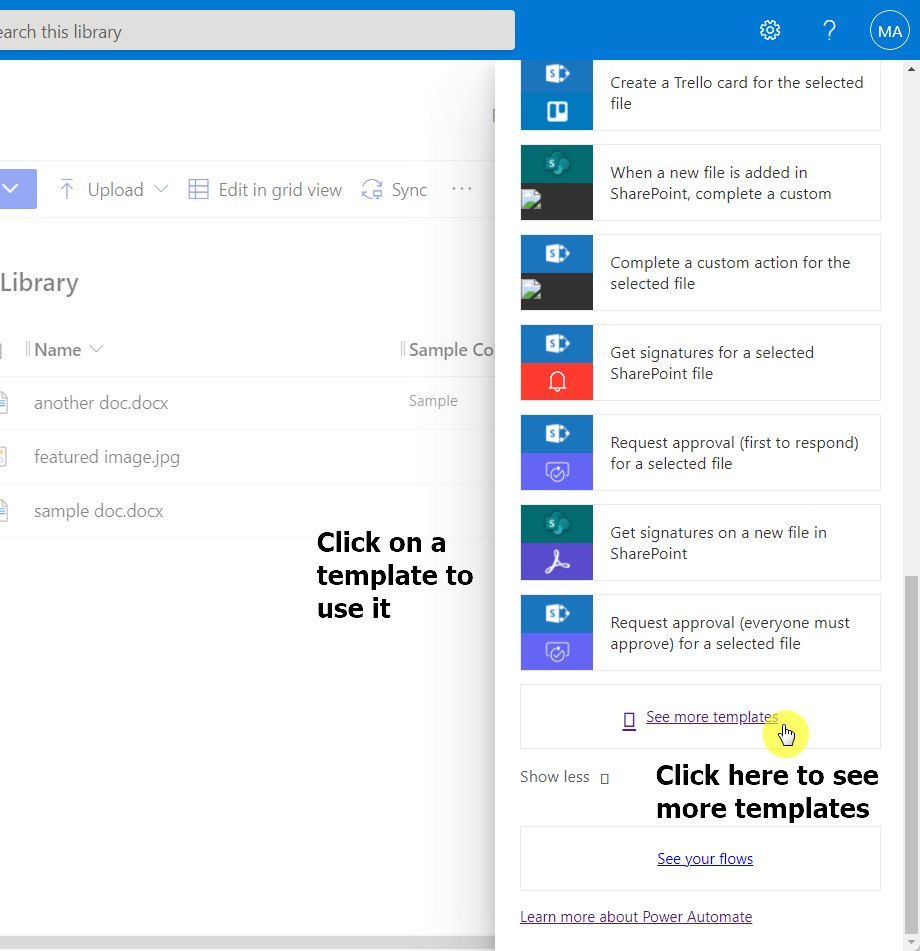Screen dimensions: 920x951
Task: Click the Adobe Sign new file template icon
Action: coord(557,543)
